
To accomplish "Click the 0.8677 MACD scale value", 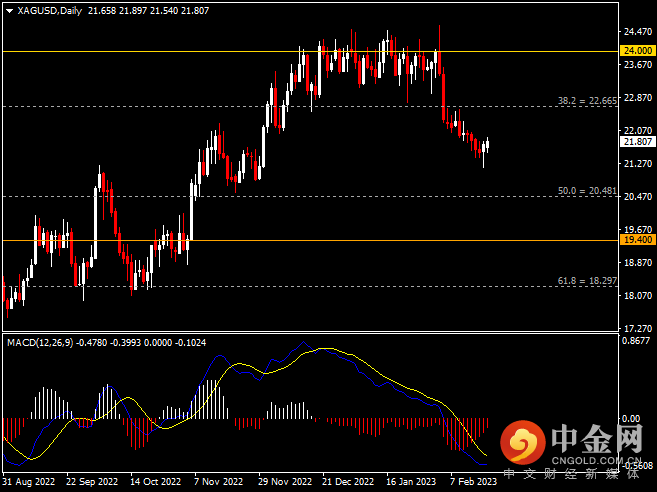I will tap(637, 341).
